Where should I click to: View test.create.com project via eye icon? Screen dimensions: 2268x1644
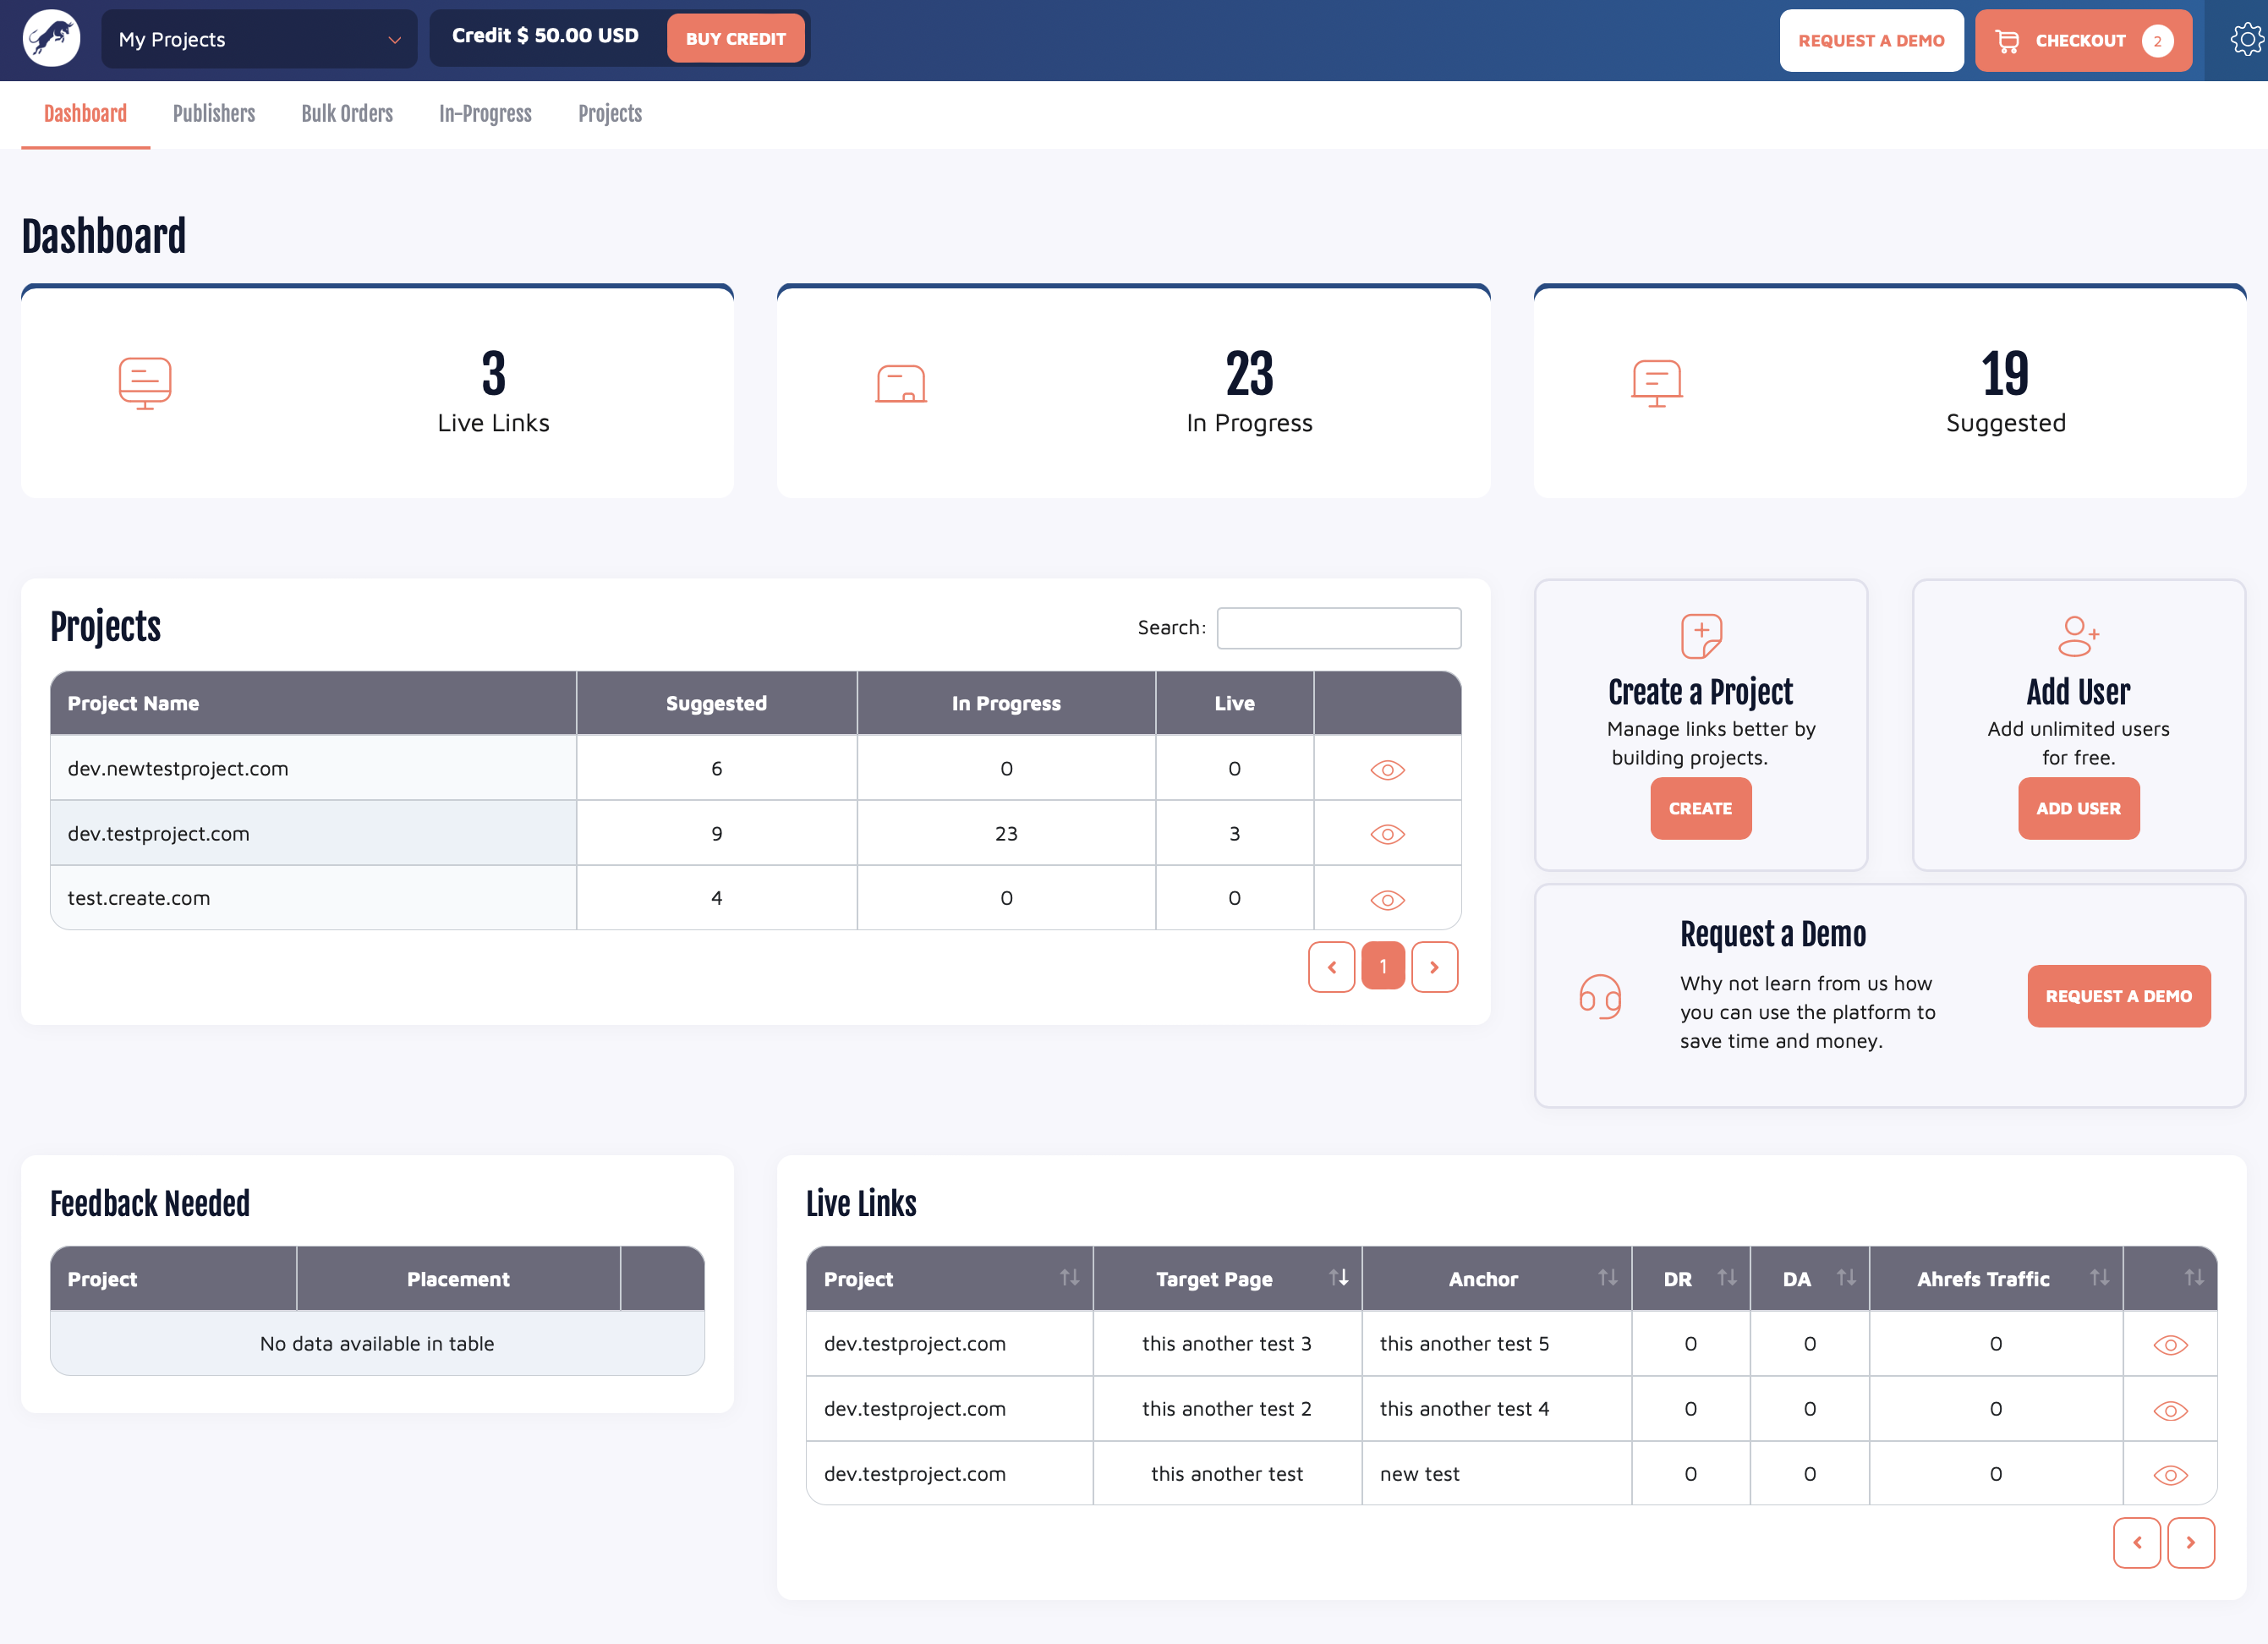[x=1387, y=899]
